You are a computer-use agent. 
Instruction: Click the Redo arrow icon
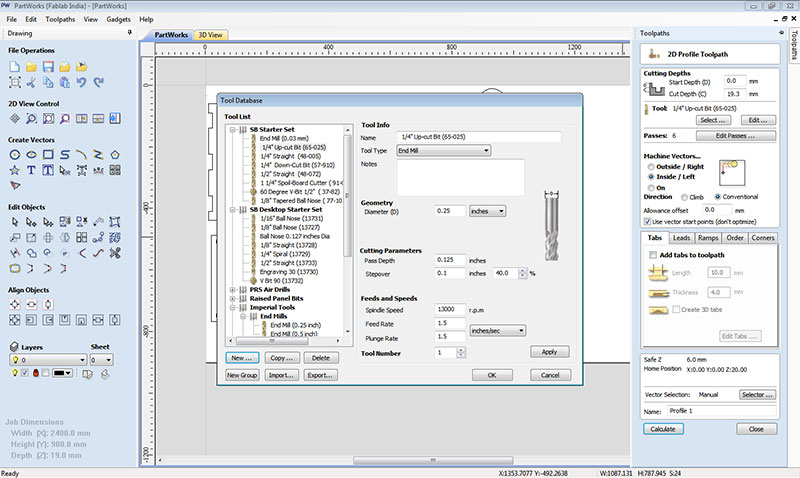pyautogui.click(x=98, y=82)
